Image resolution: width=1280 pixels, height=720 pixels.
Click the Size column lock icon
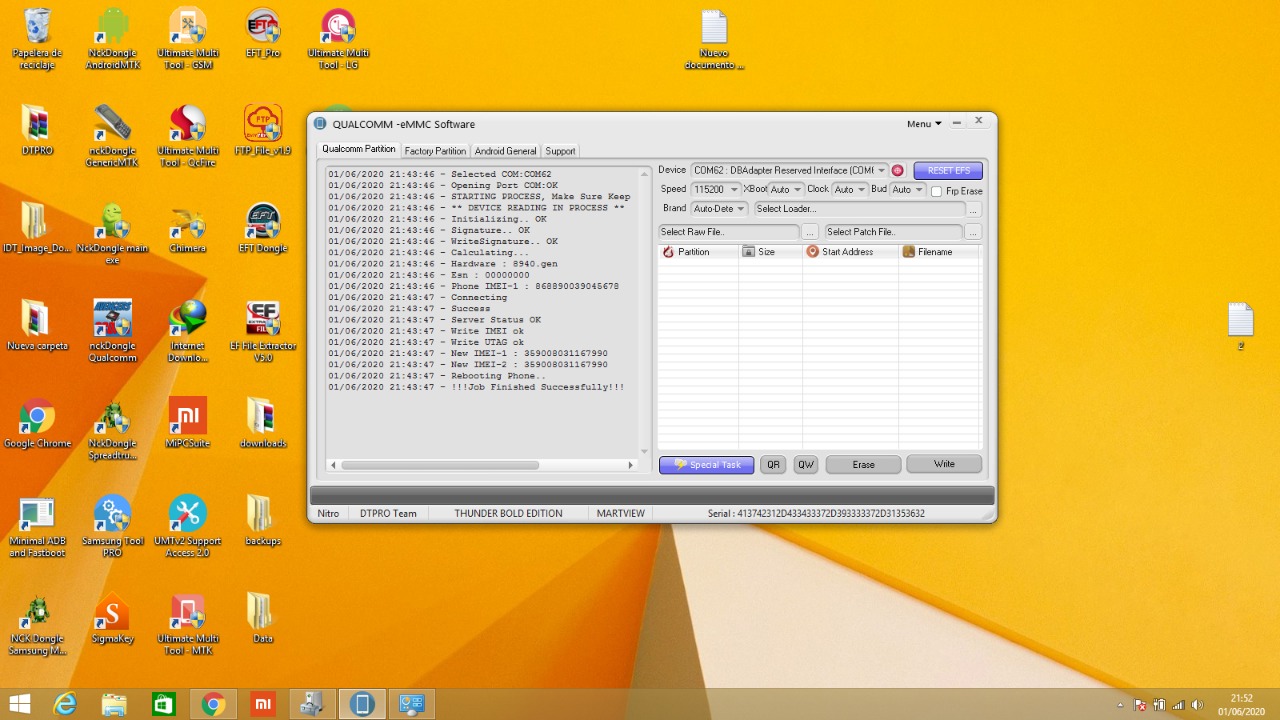pos(748,252)
